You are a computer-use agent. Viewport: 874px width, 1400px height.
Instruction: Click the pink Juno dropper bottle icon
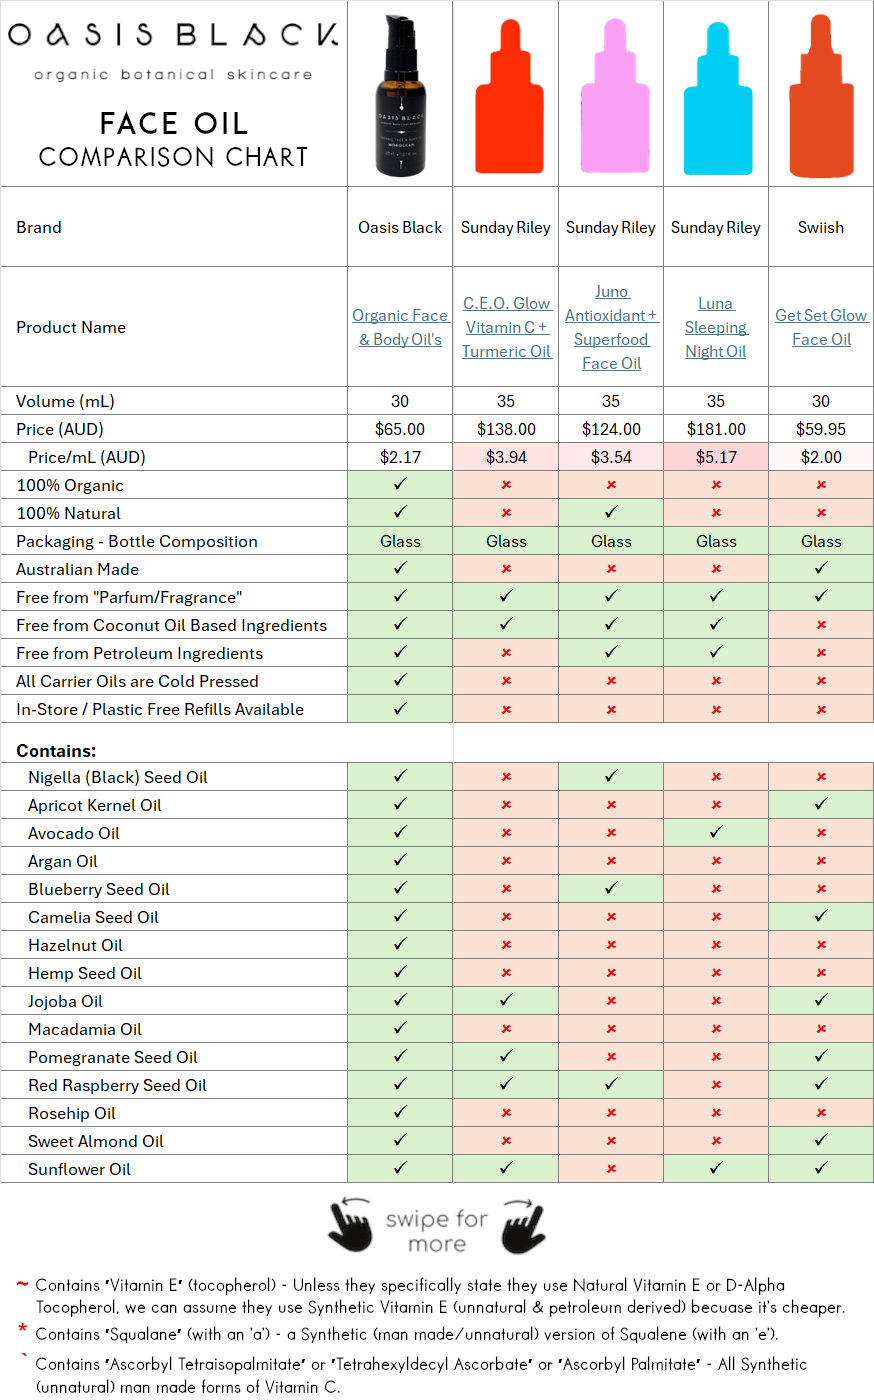pyautogui.click(x=610, y=92)
